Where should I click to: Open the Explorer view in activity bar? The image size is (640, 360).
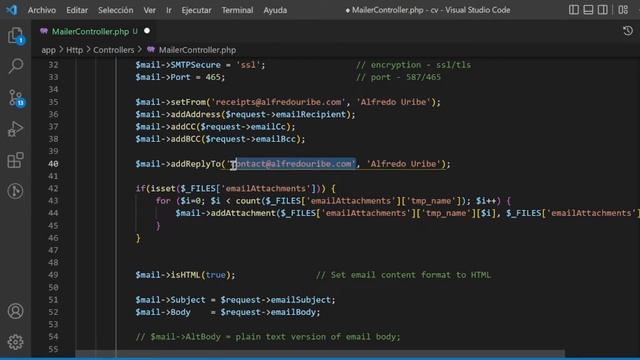coord(16,36)
